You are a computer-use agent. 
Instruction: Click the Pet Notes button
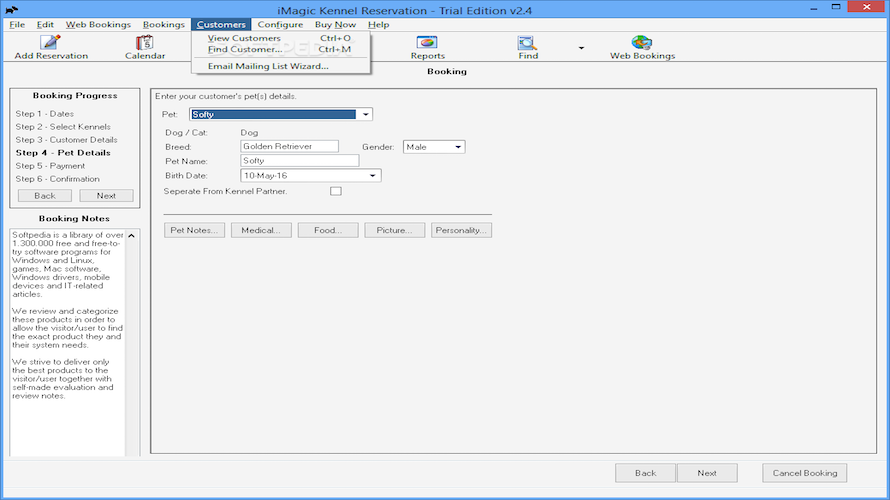pos(194,230)
